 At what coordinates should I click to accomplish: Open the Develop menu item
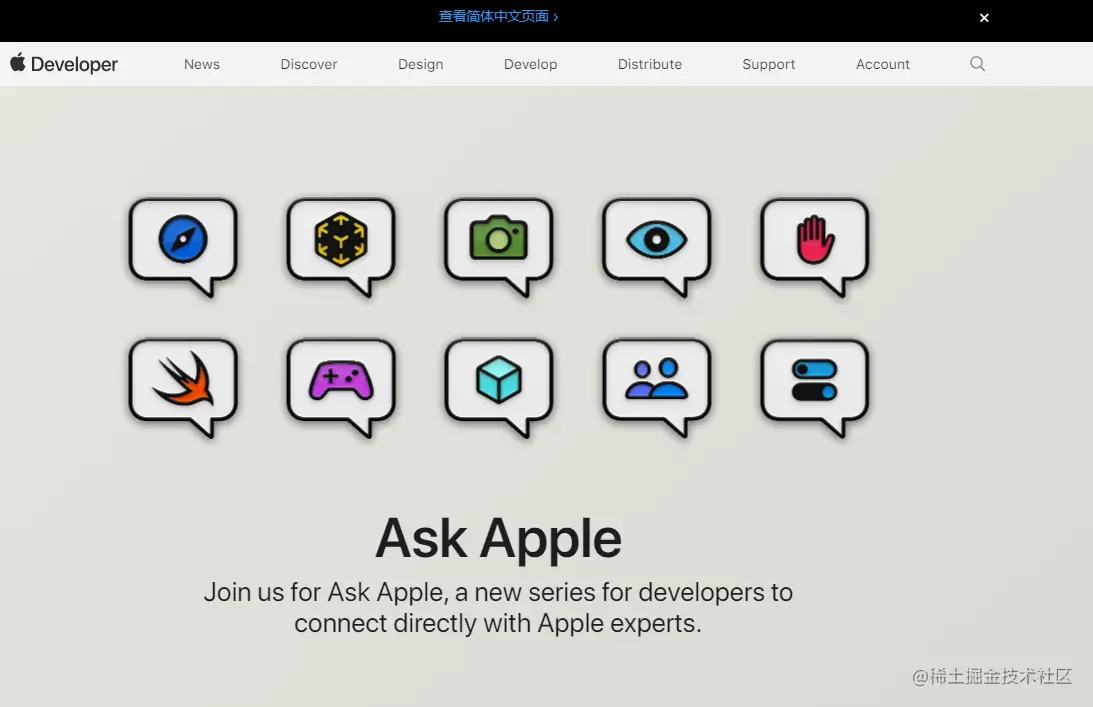pos(530,64)
